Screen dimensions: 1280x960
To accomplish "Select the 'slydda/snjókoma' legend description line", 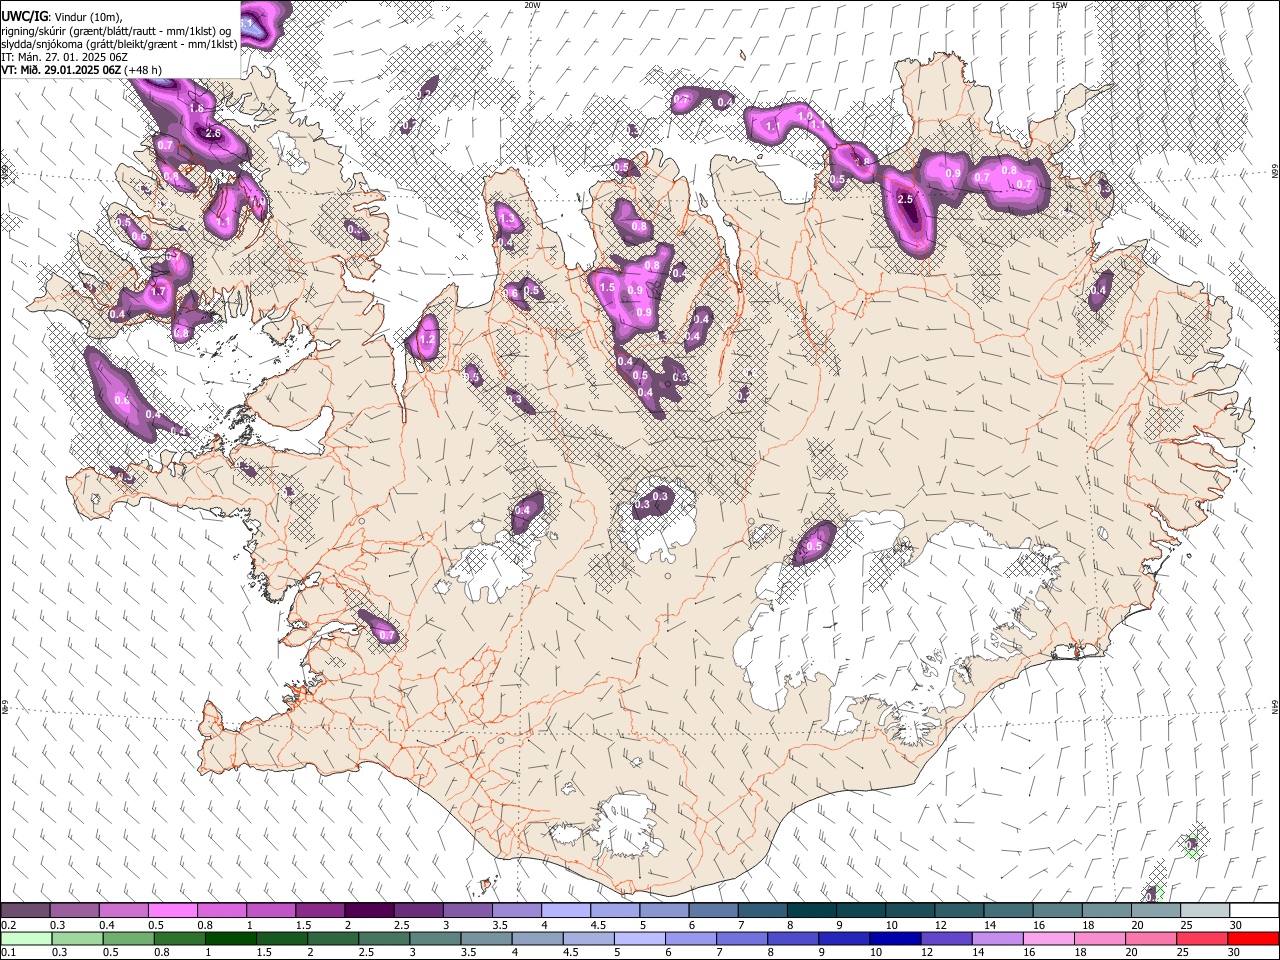I will click(119, 44).
